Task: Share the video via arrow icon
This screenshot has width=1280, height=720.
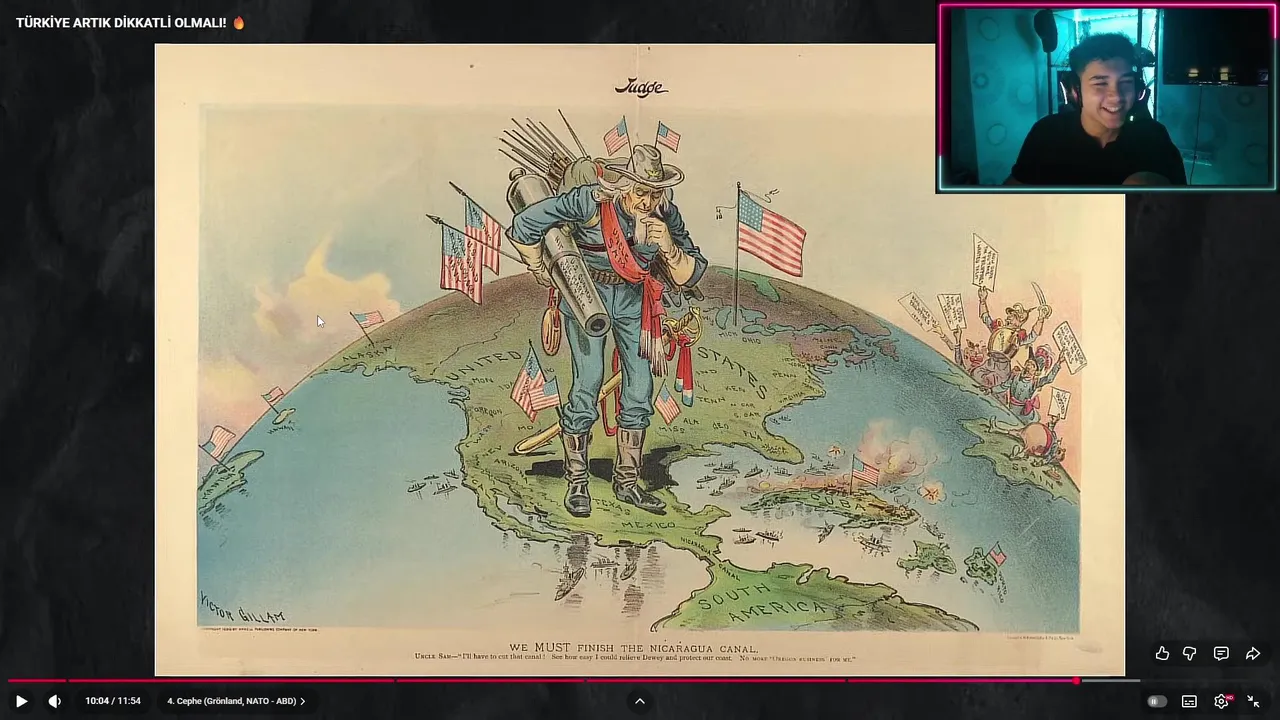Action: tap(1252, 653)
